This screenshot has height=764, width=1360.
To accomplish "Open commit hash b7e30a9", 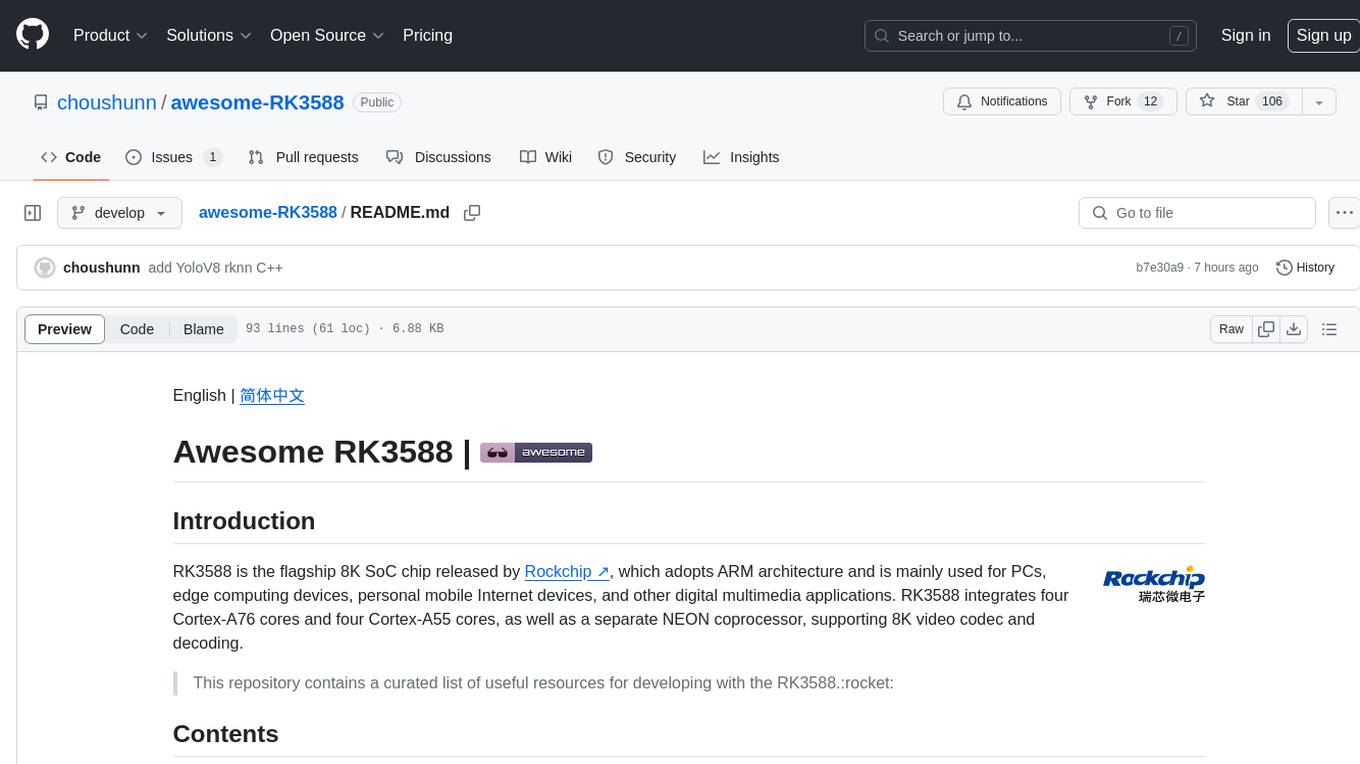I will pyautogui.click(x=1160, y=268).
